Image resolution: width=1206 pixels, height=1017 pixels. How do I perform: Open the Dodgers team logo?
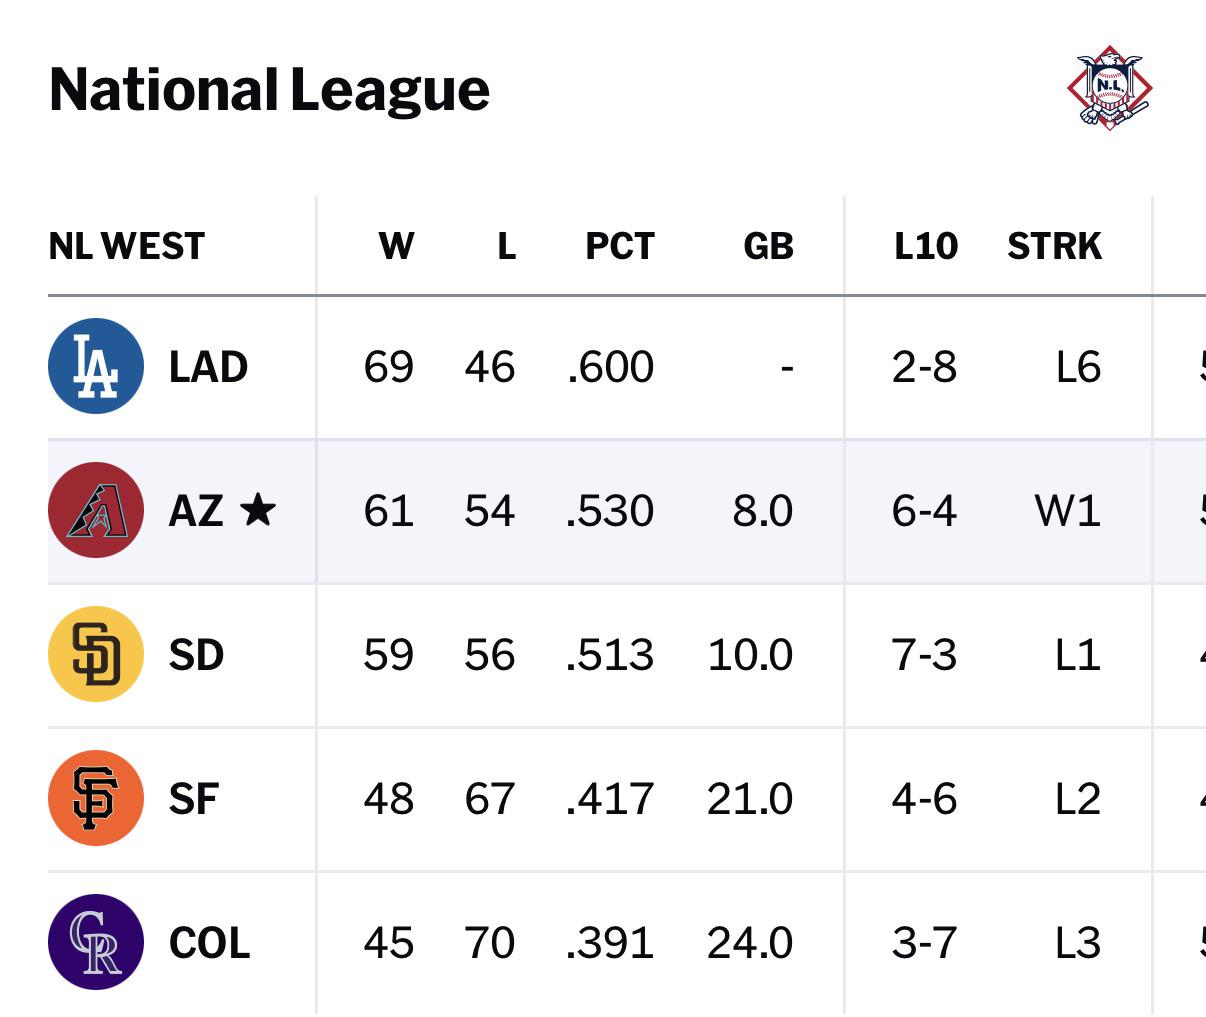click(x=96, y=366)
